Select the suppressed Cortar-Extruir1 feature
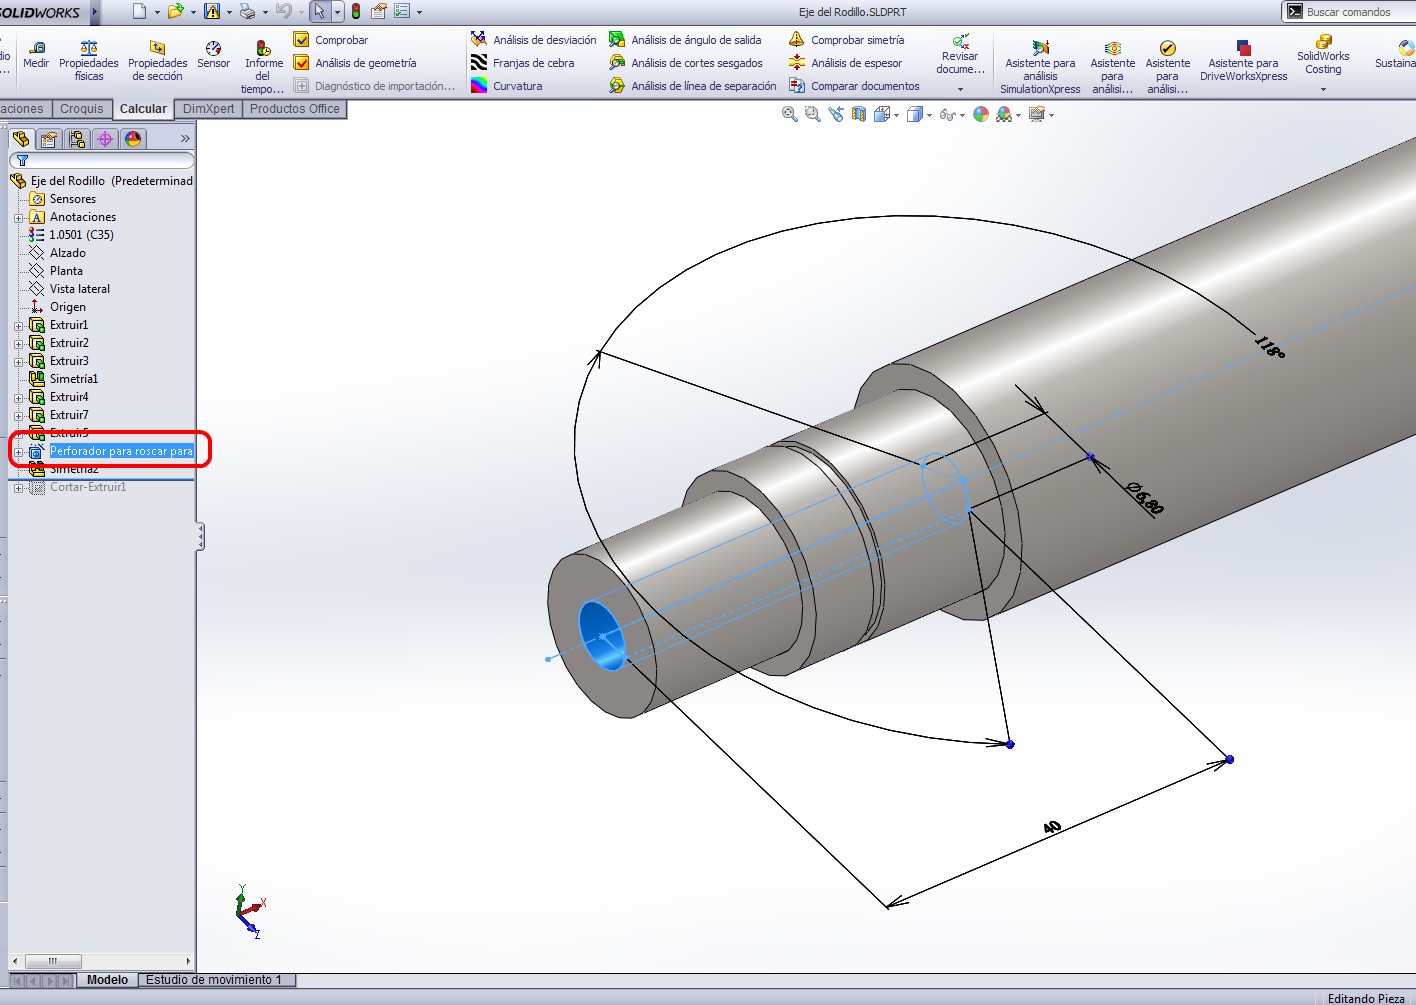1416x1005 pixels. coord(78,487)
